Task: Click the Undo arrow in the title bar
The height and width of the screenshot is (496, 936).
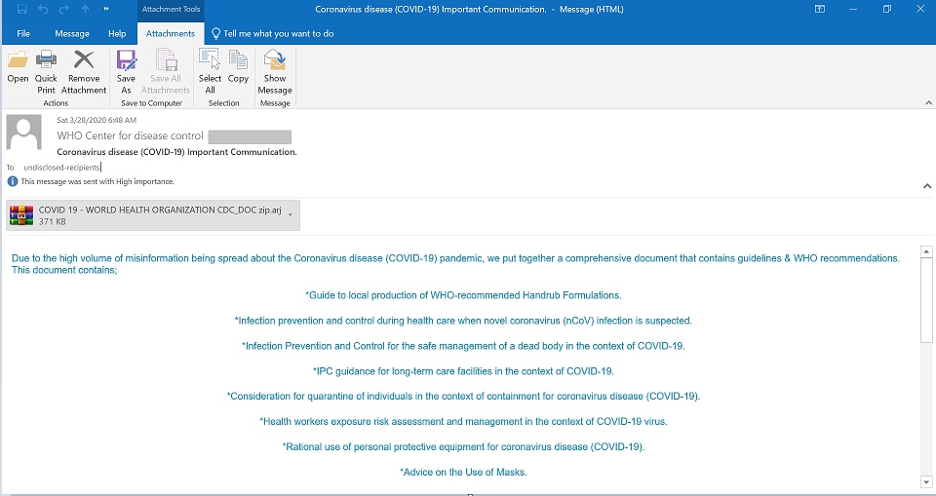Action: [43, 9]
